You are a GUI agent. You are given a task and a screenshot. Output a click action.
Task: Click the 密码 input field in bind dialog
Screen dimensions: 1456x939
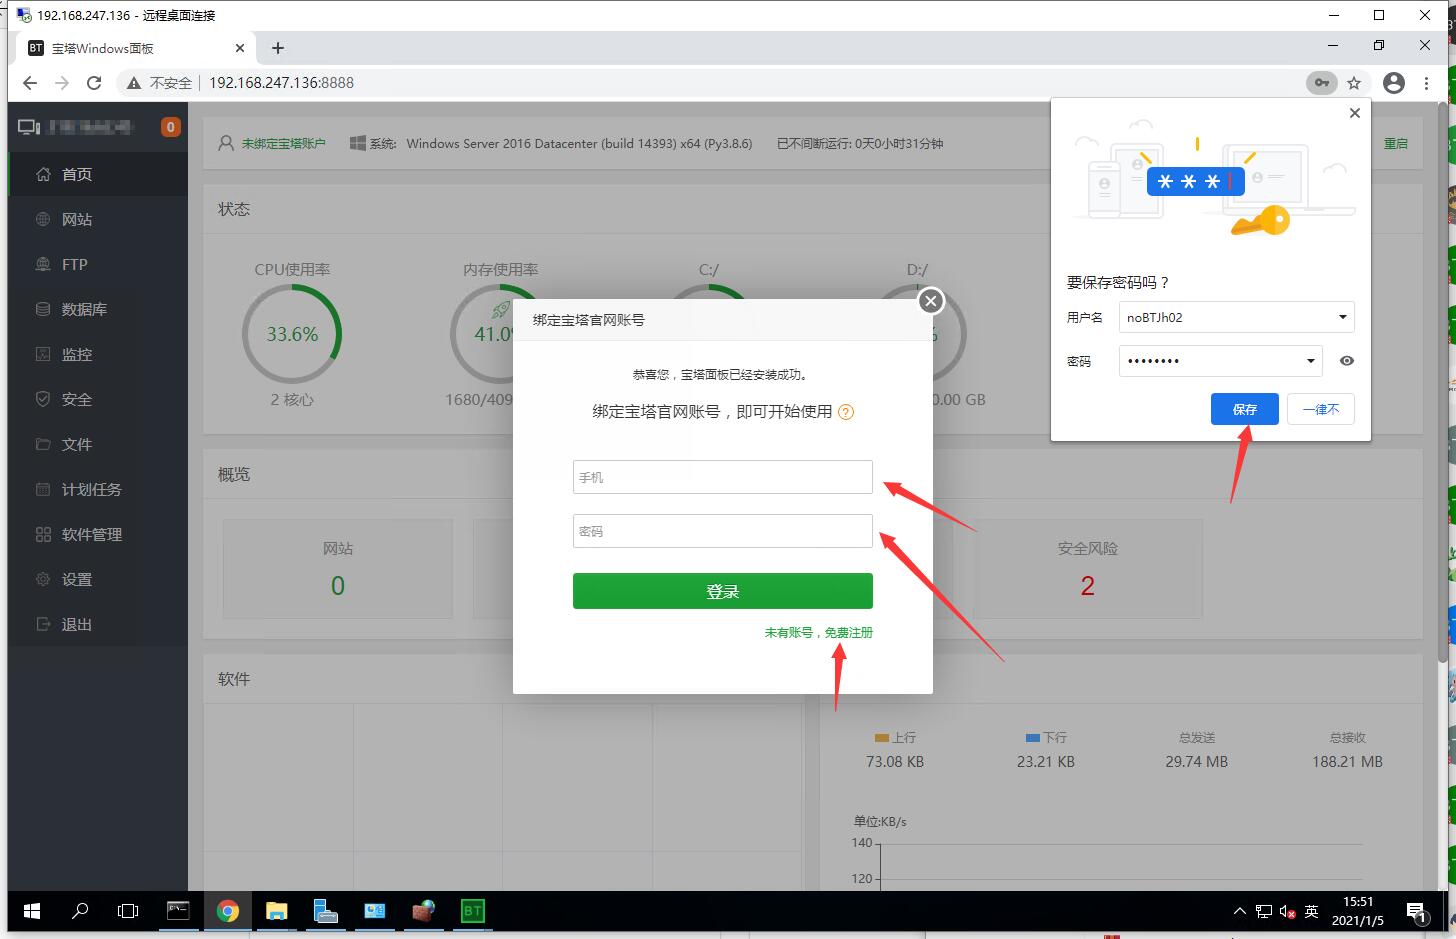[723, 531]
